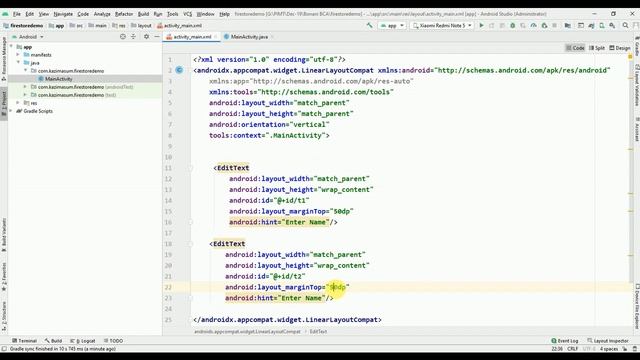This screenshot has width=640, height=360.
Task: Open the Build menu
Action: tap(143, 14)
